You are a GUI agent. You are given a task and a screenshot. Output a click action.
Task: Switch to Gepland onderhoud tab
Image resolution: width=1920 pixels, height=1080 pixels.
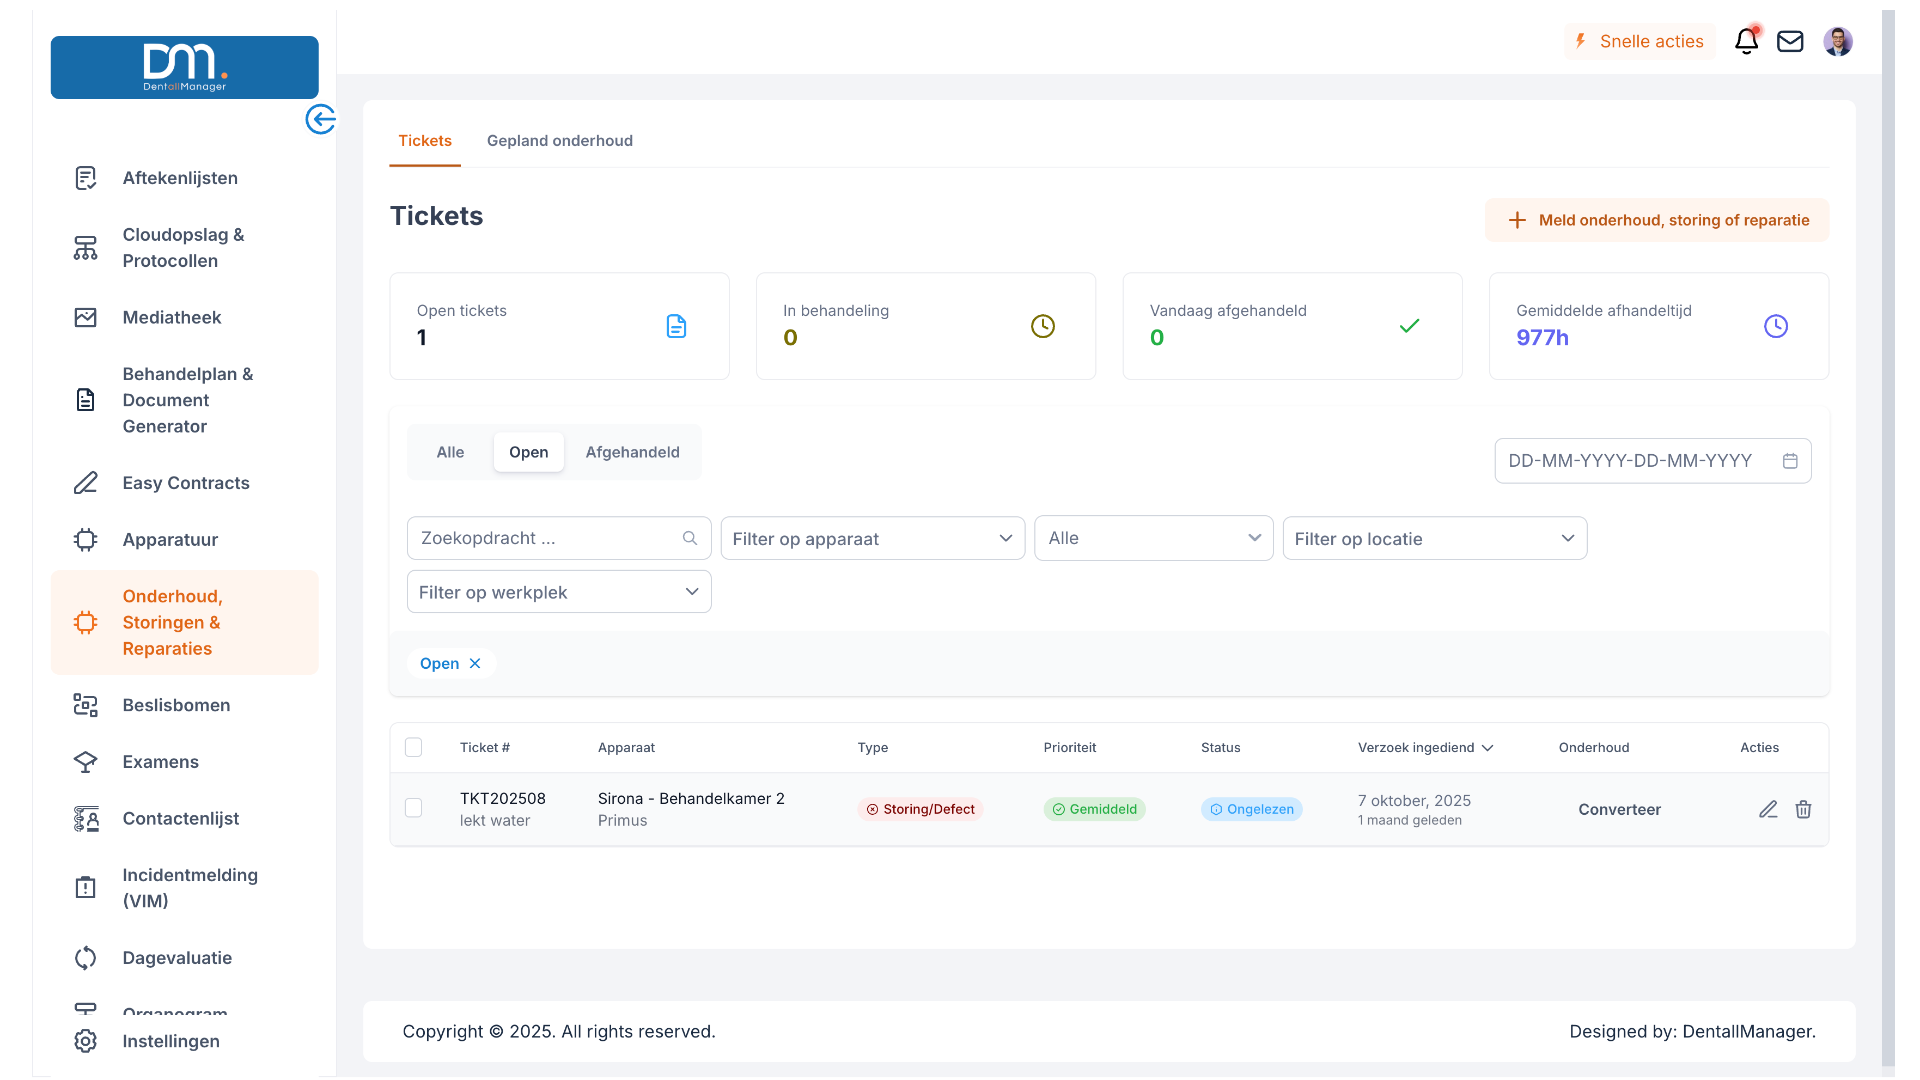pos(559,141)
